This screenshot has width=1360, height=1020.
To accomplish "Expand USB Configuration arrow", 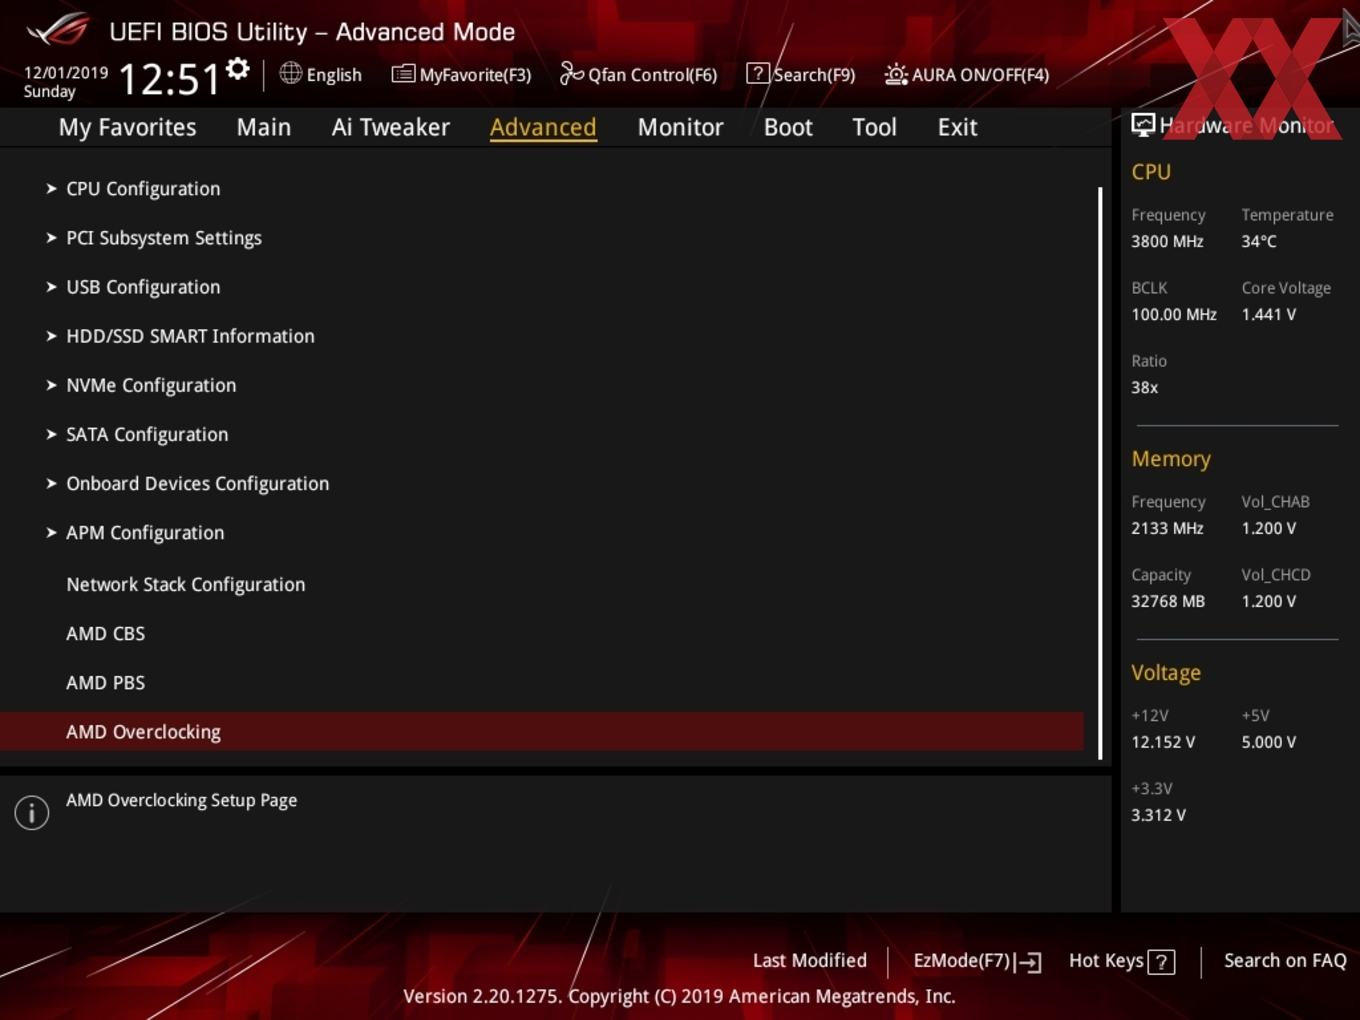I will pyautogui.click(x=51, y=286).
